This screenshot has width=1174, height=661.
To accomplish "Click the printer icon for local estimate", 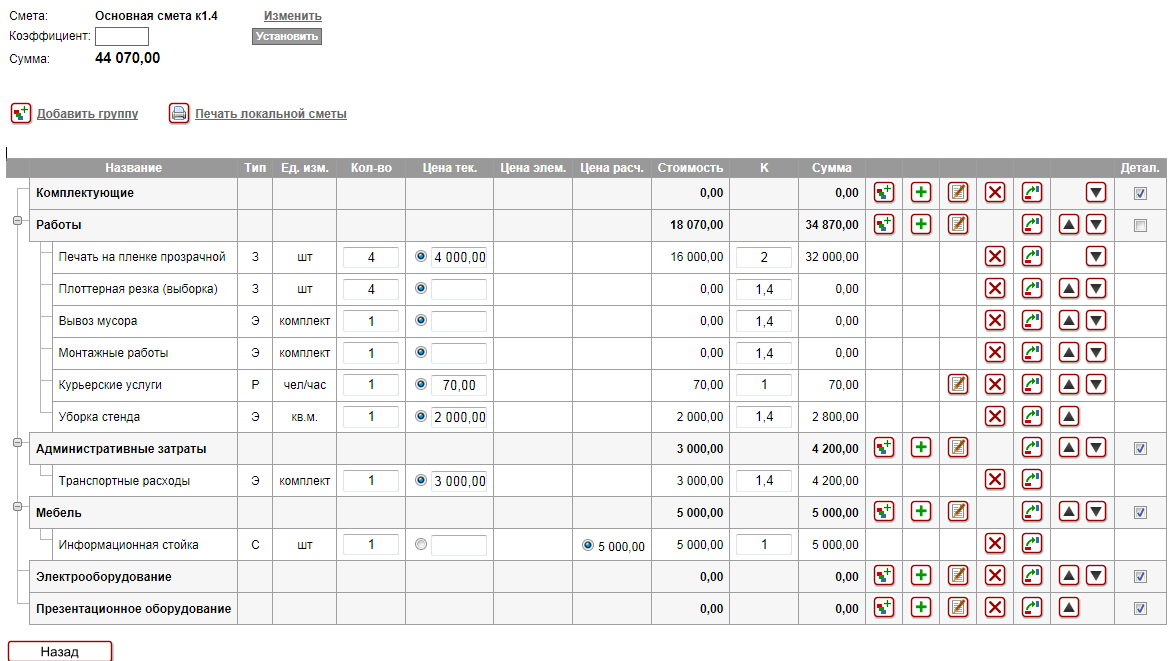I will tap(179, 114).
